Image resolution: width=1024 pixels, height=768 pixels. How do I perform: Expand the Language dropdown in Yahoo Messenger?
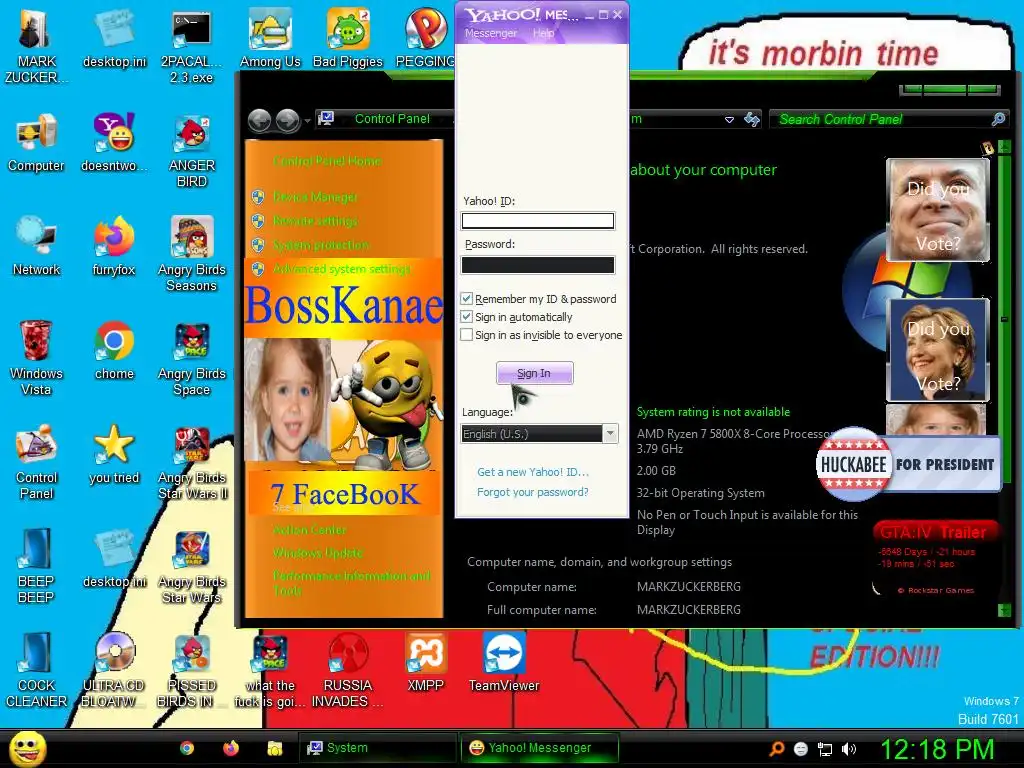coord(610,434)
